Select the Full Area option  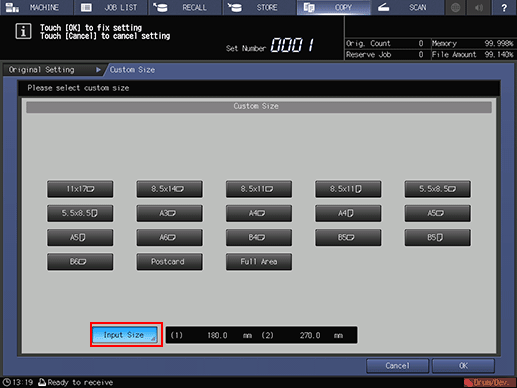[x=259, y=262]
